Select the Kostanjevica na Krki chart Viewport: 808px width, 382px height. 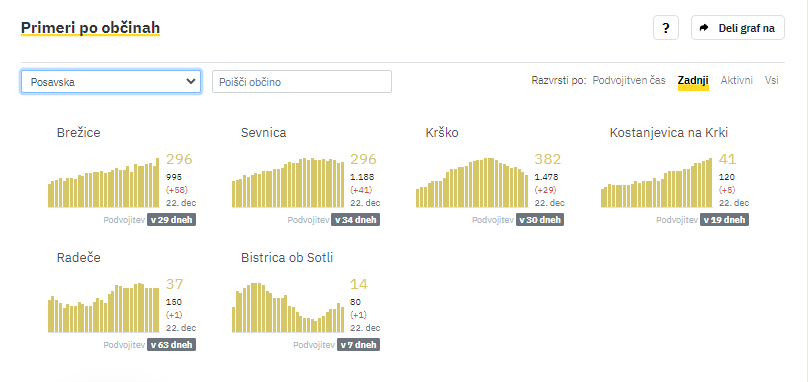tap(656, 182)
